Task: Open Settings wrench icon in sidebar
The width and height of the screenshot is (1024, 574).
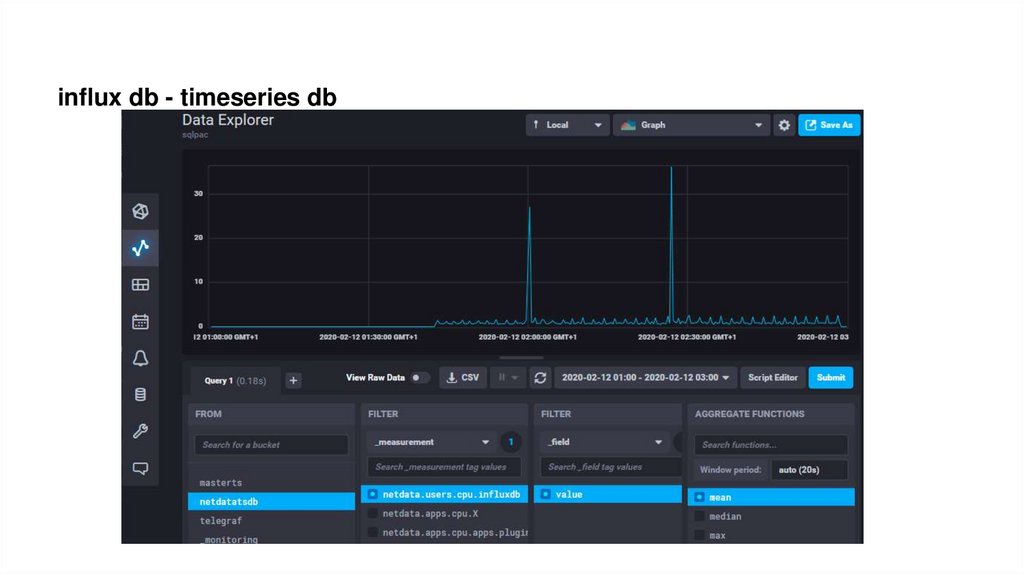Action: pyautogui.click(x=140, y=431)
